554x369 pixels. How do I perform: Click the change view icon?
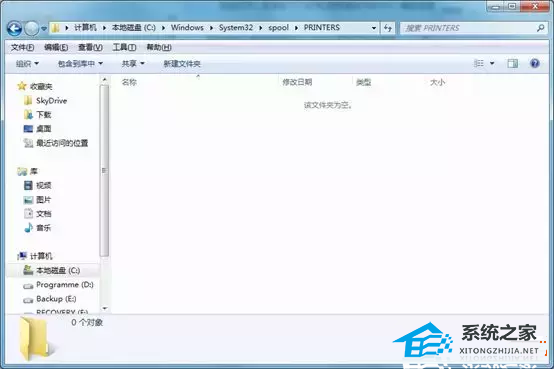pyautogui.click(x=479, y=63)
